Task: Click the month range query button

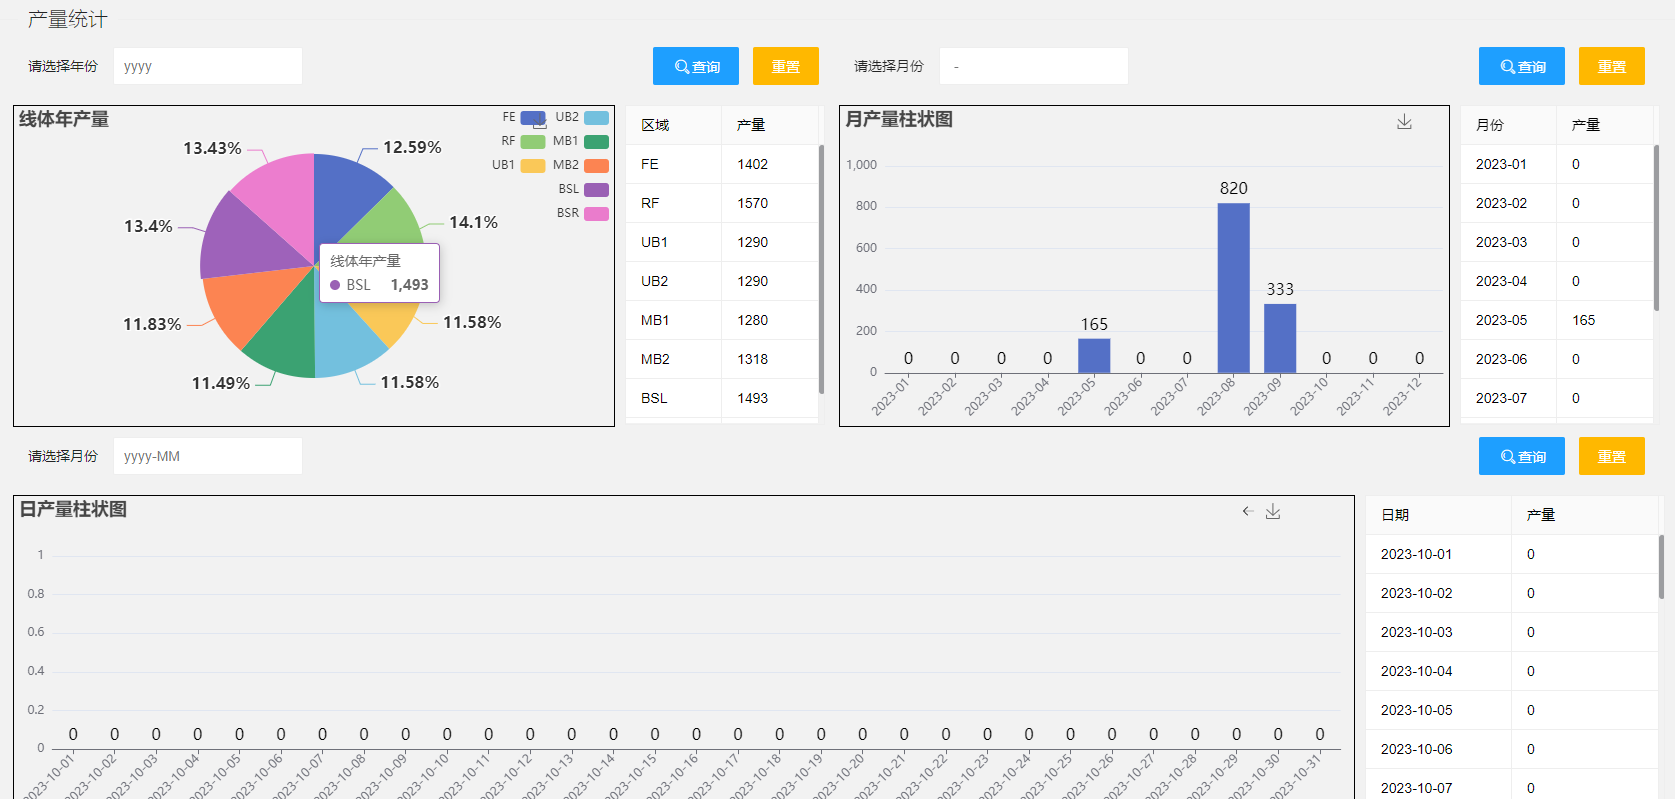Action: point(1522,66)
